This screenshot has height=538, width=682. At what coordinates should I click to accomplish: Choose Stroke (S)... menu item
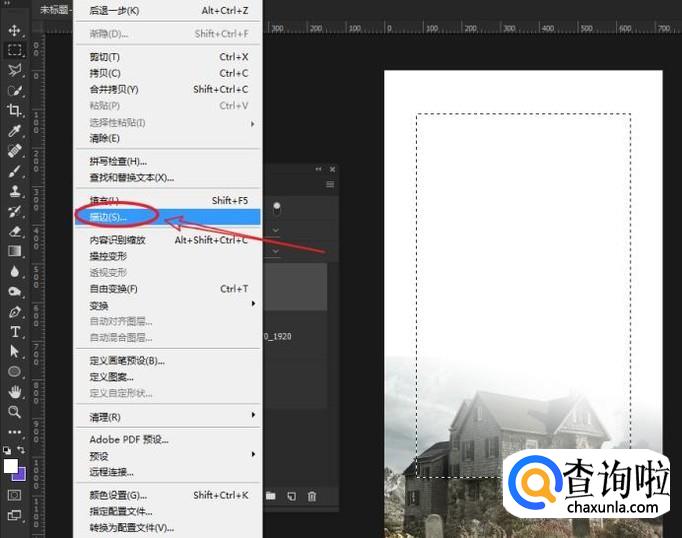pos(168,217)
